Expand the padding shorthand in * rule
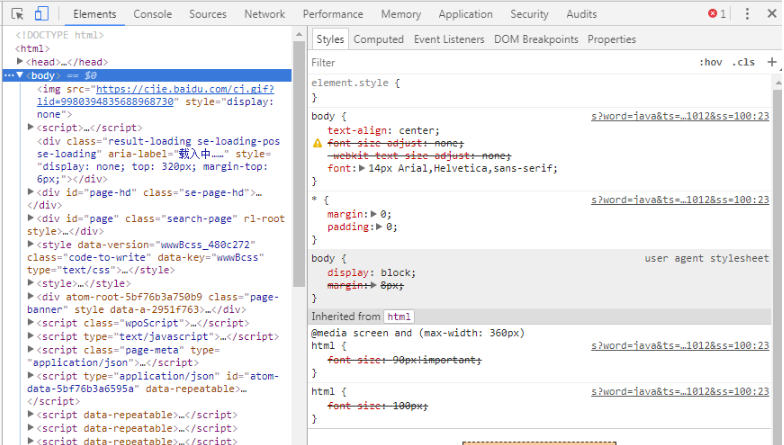This screenshot has width=784, height=445. (379, 226)
